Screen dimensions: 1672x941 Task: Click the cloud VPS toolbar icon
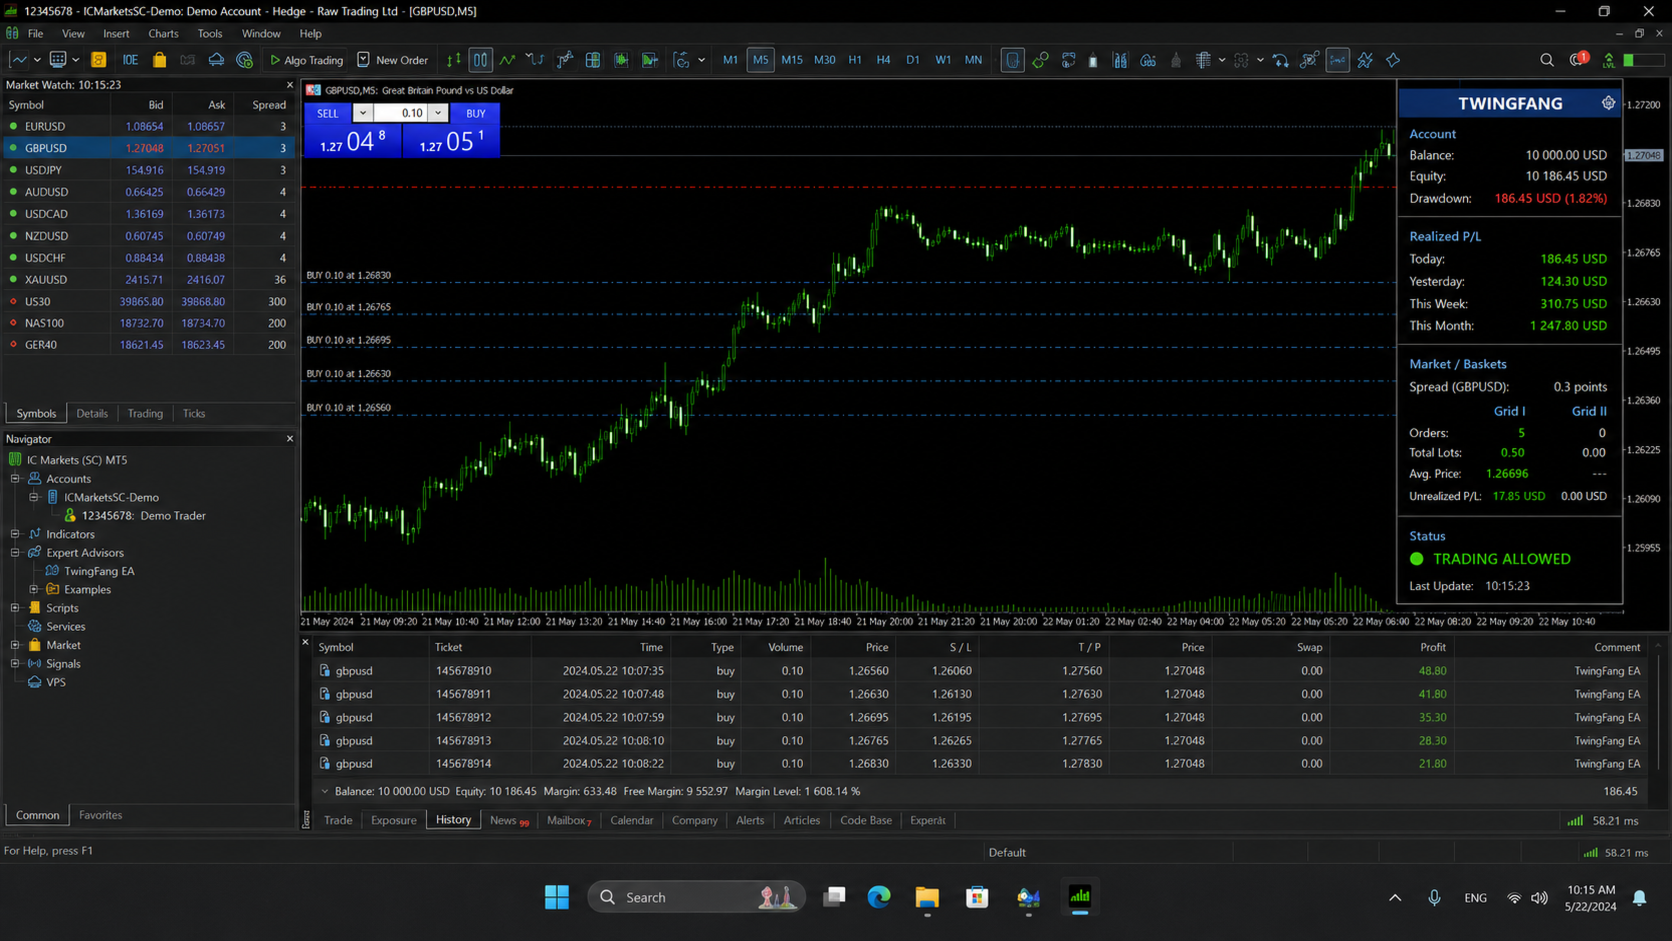(x=216, y=60)
